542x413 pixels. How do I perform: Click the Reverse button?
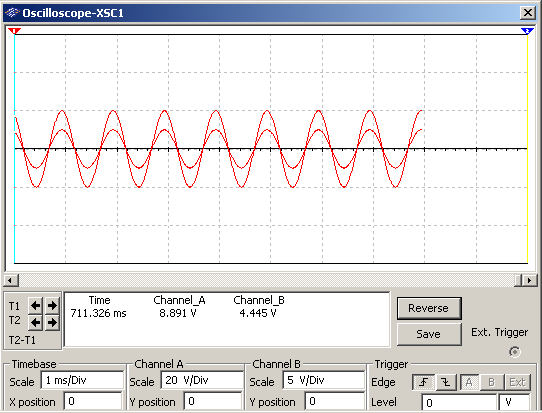coord(429,308)
